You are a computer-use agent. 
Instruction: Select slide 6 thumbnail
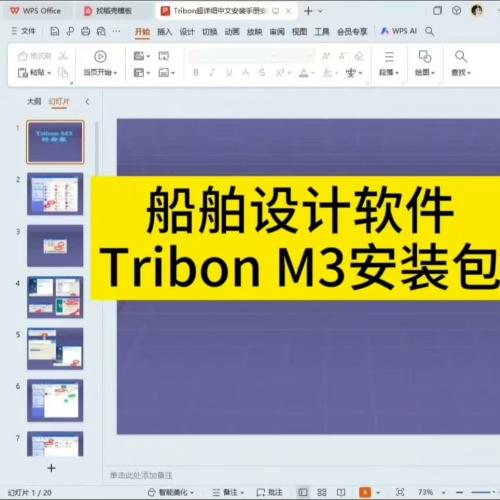[x=55, y=400]
